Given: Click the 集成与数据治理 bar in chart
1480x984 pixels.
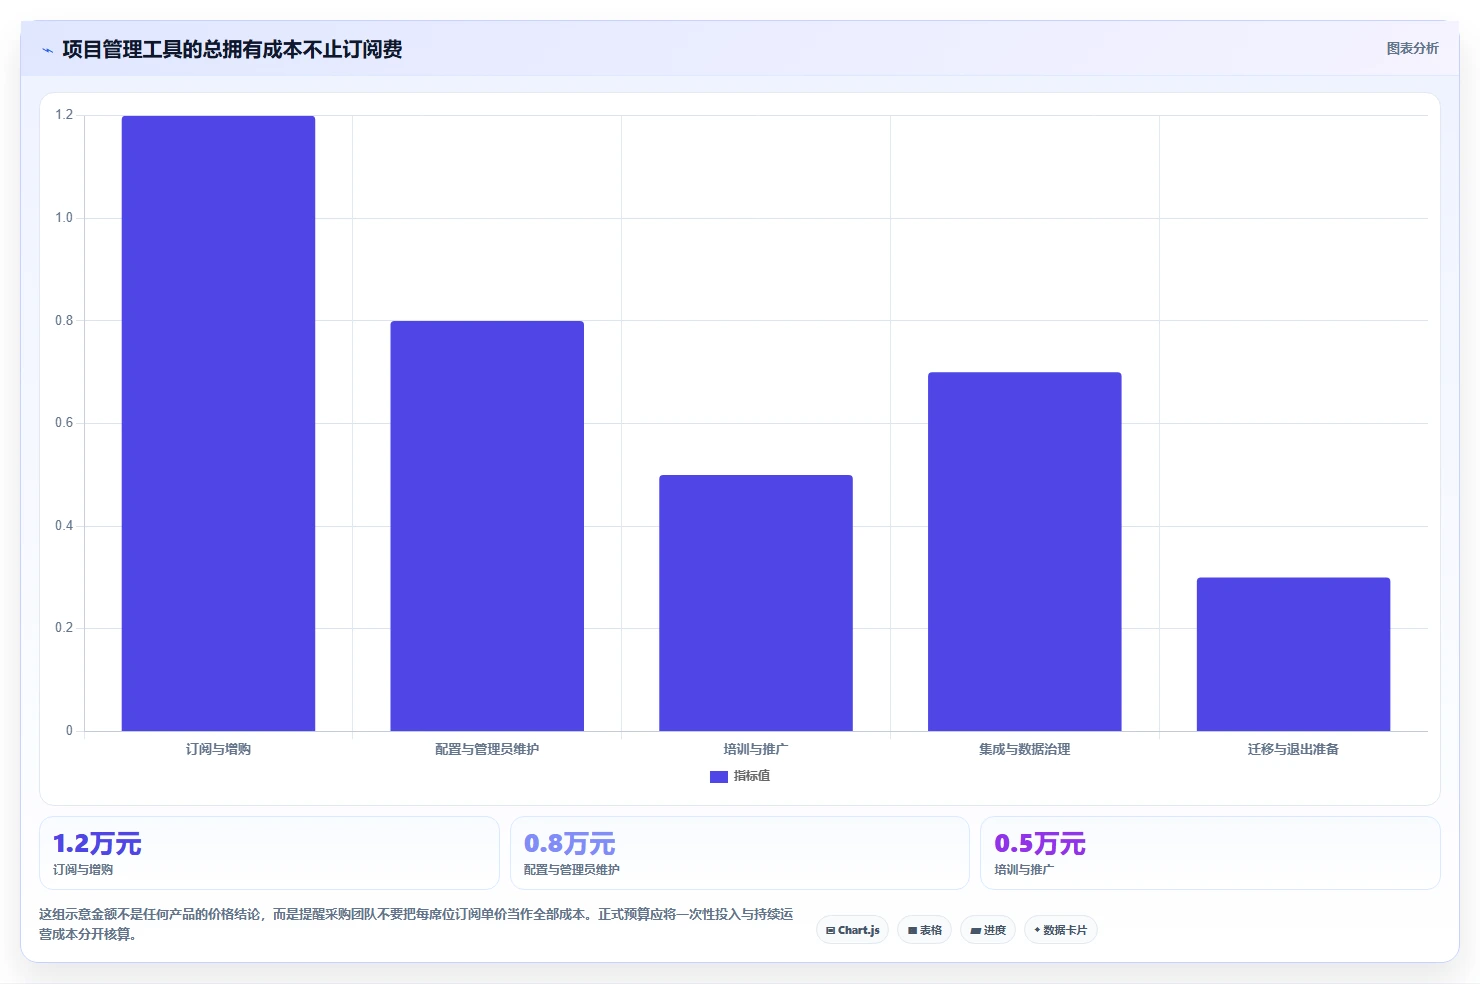Looking at the screenshot, I should [1025, 552].
